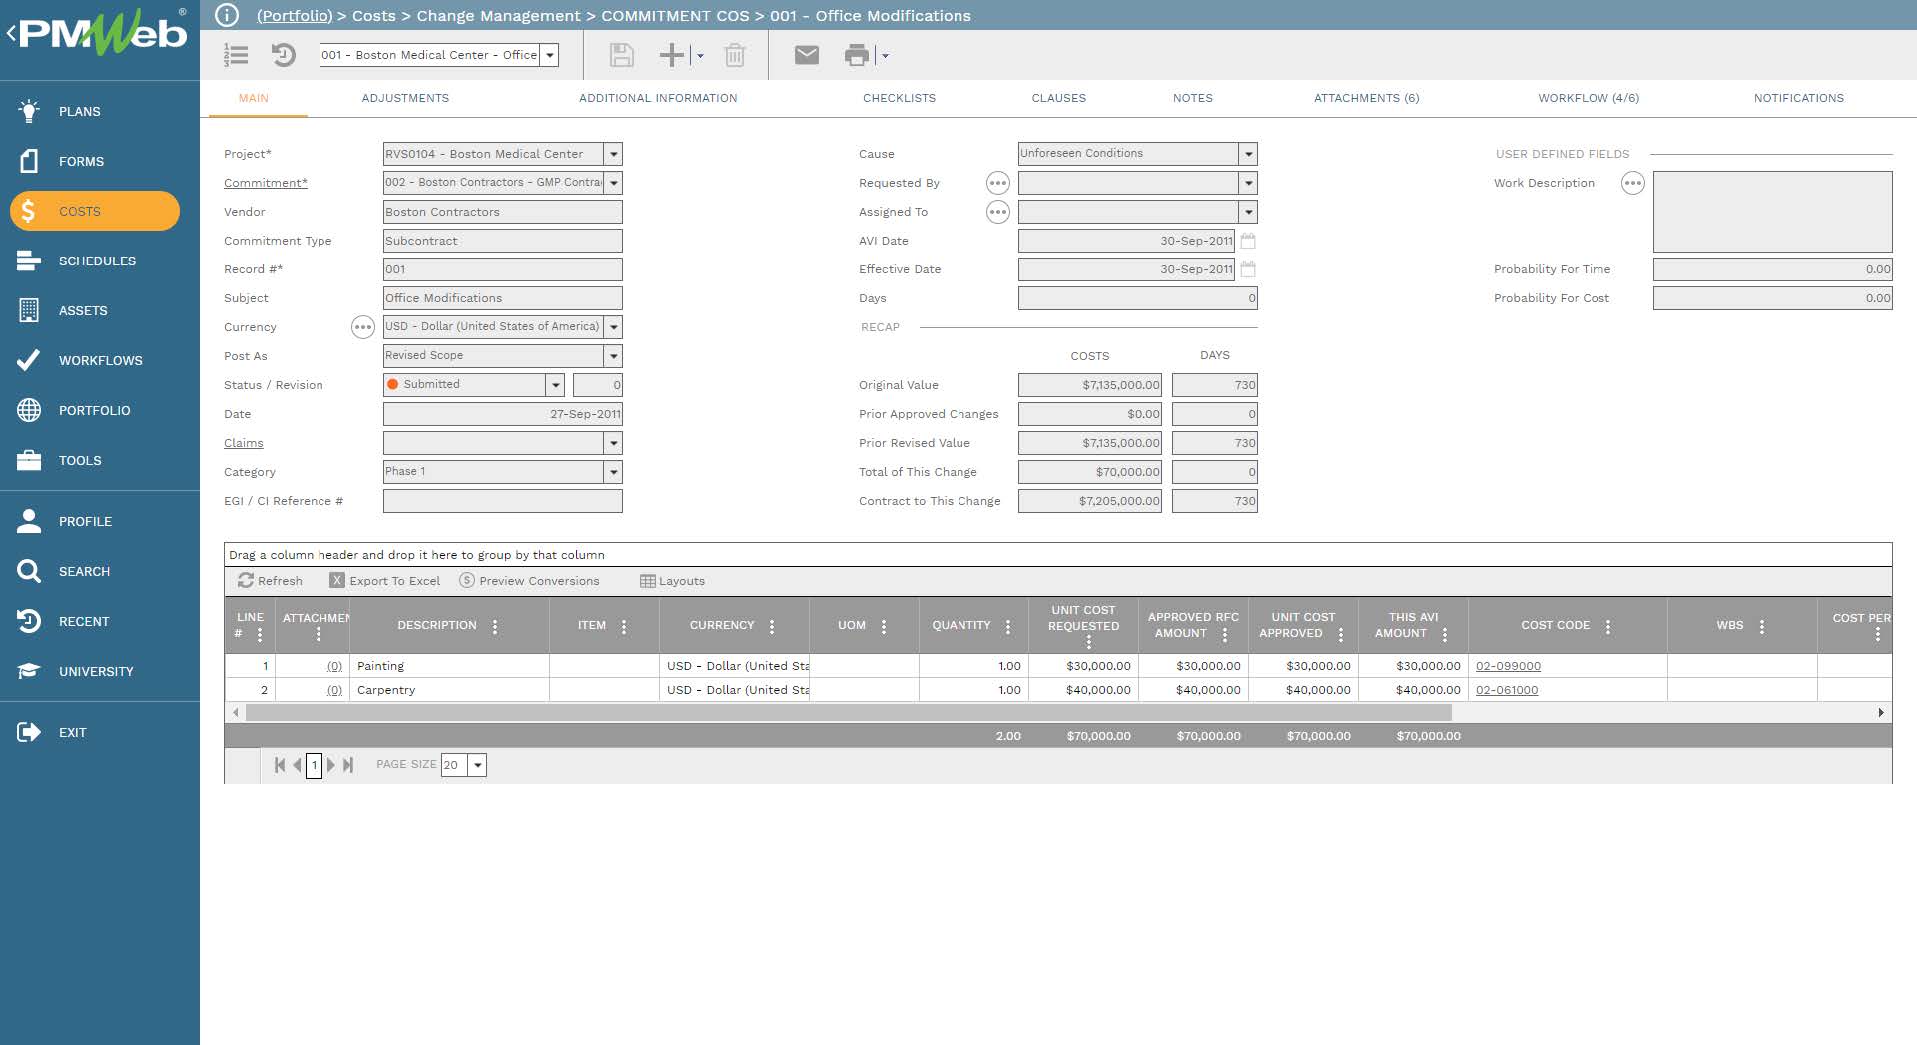Click the Claims field label link
The width and height of the screenshot is (1917, 1045).
[244, 443]
